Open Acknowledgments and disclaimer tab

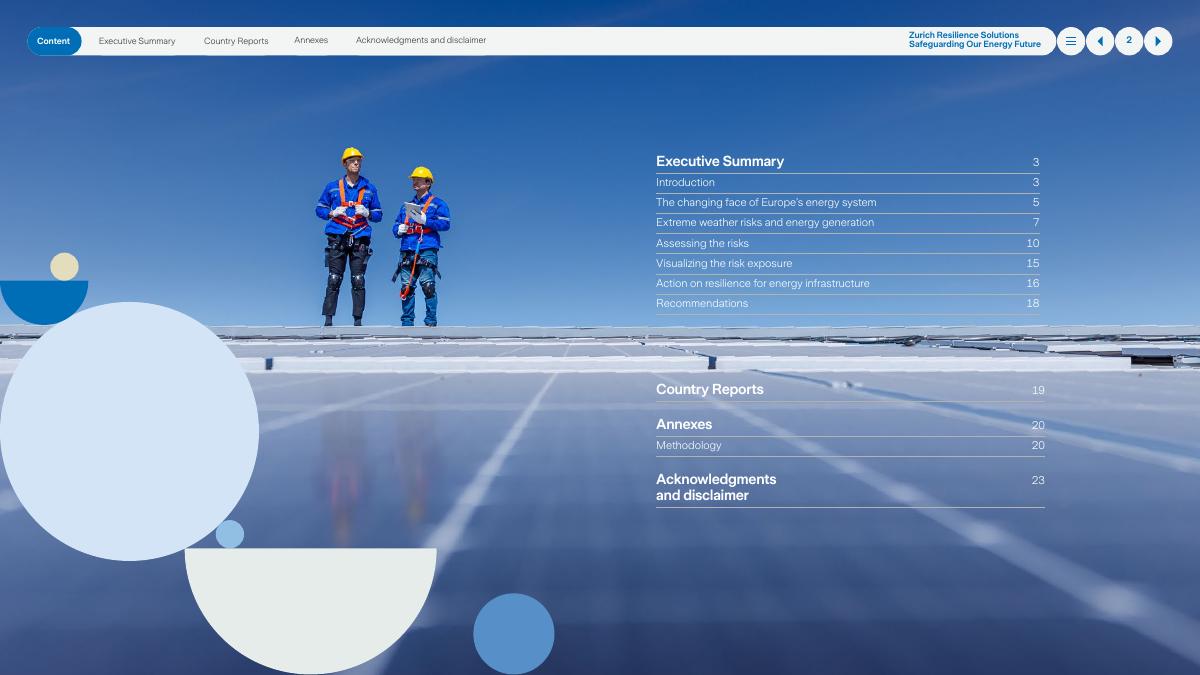point(421,41)
